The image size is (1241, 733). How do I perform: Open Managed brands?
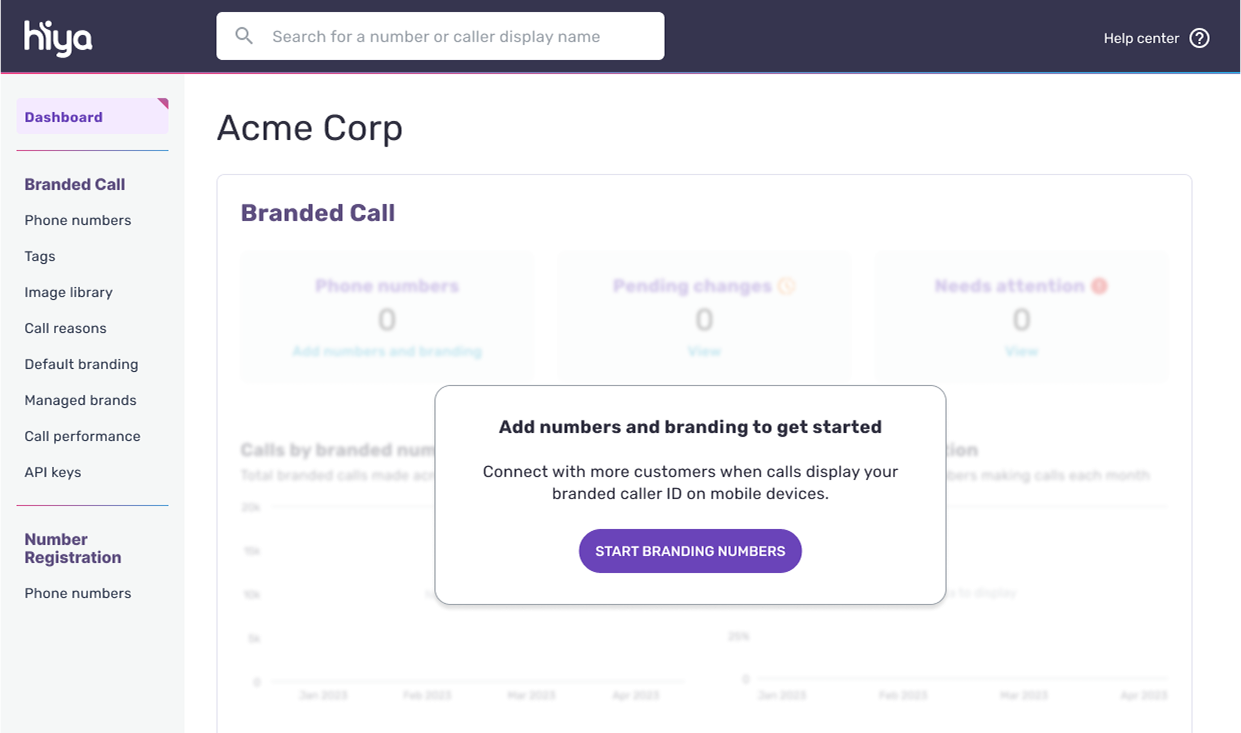pyautogui.click(x=80, y=400)
